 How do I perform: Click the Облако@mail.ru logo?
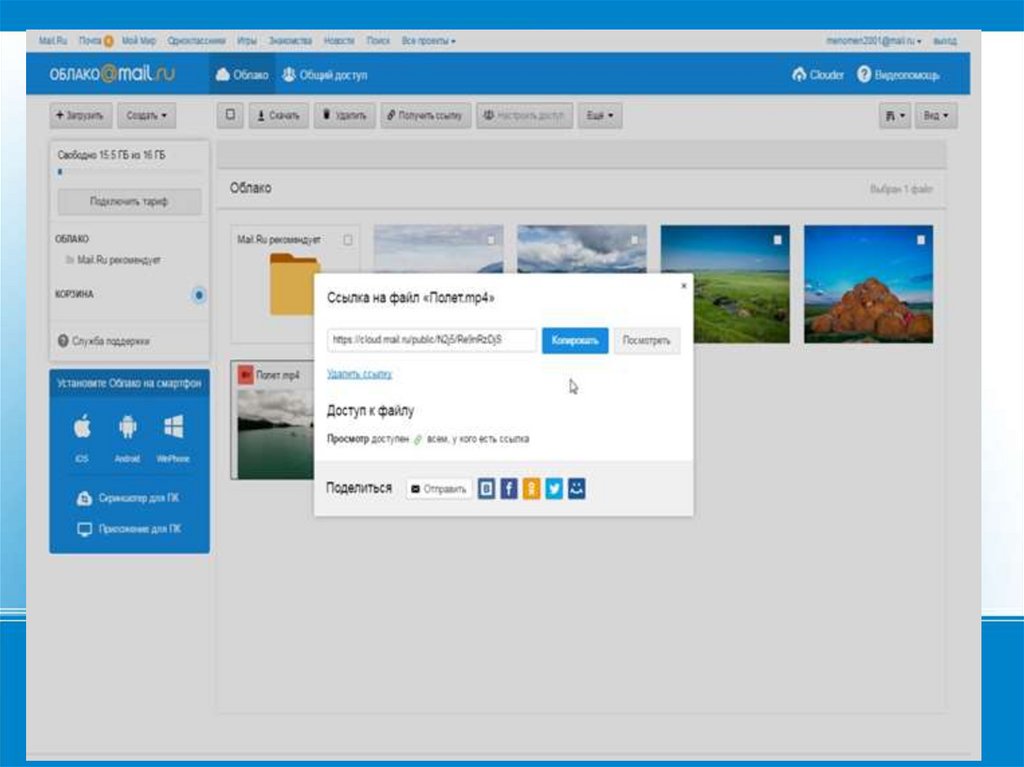(x=112, y=73)
